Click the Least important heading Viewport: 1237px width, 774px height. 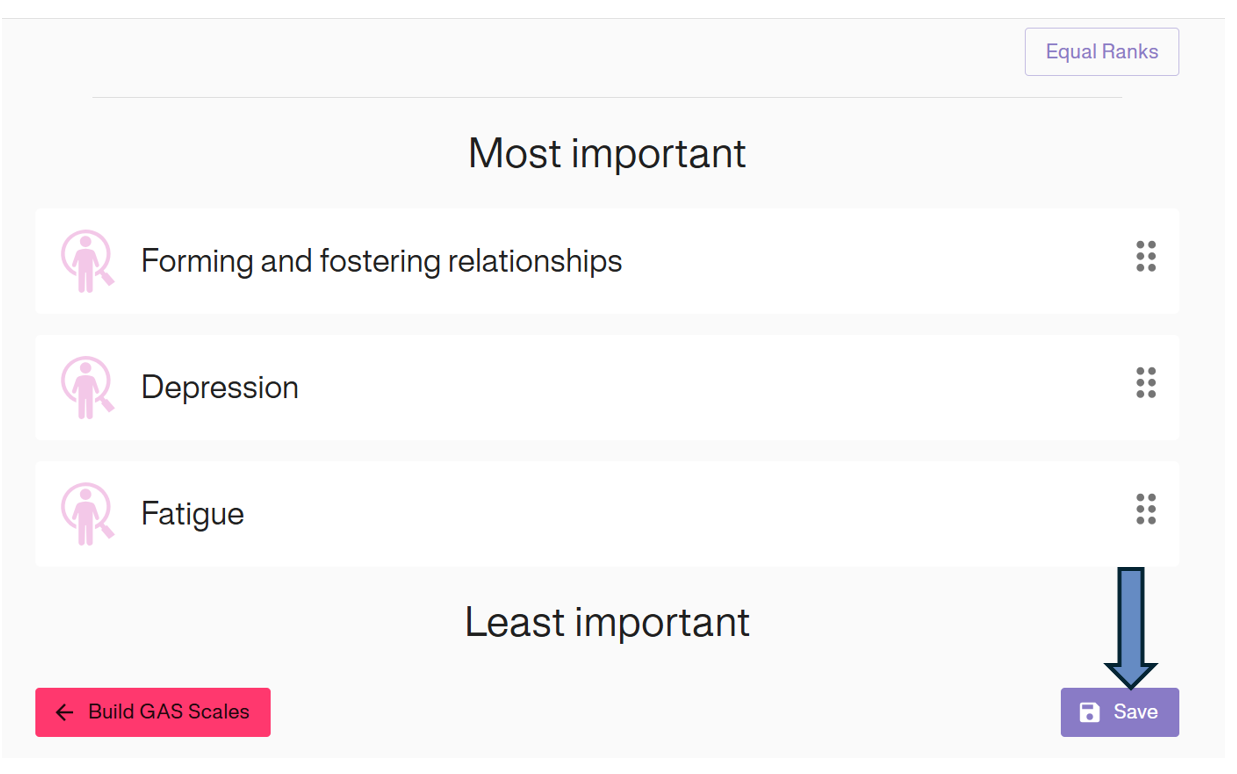(x=607, y=622)
